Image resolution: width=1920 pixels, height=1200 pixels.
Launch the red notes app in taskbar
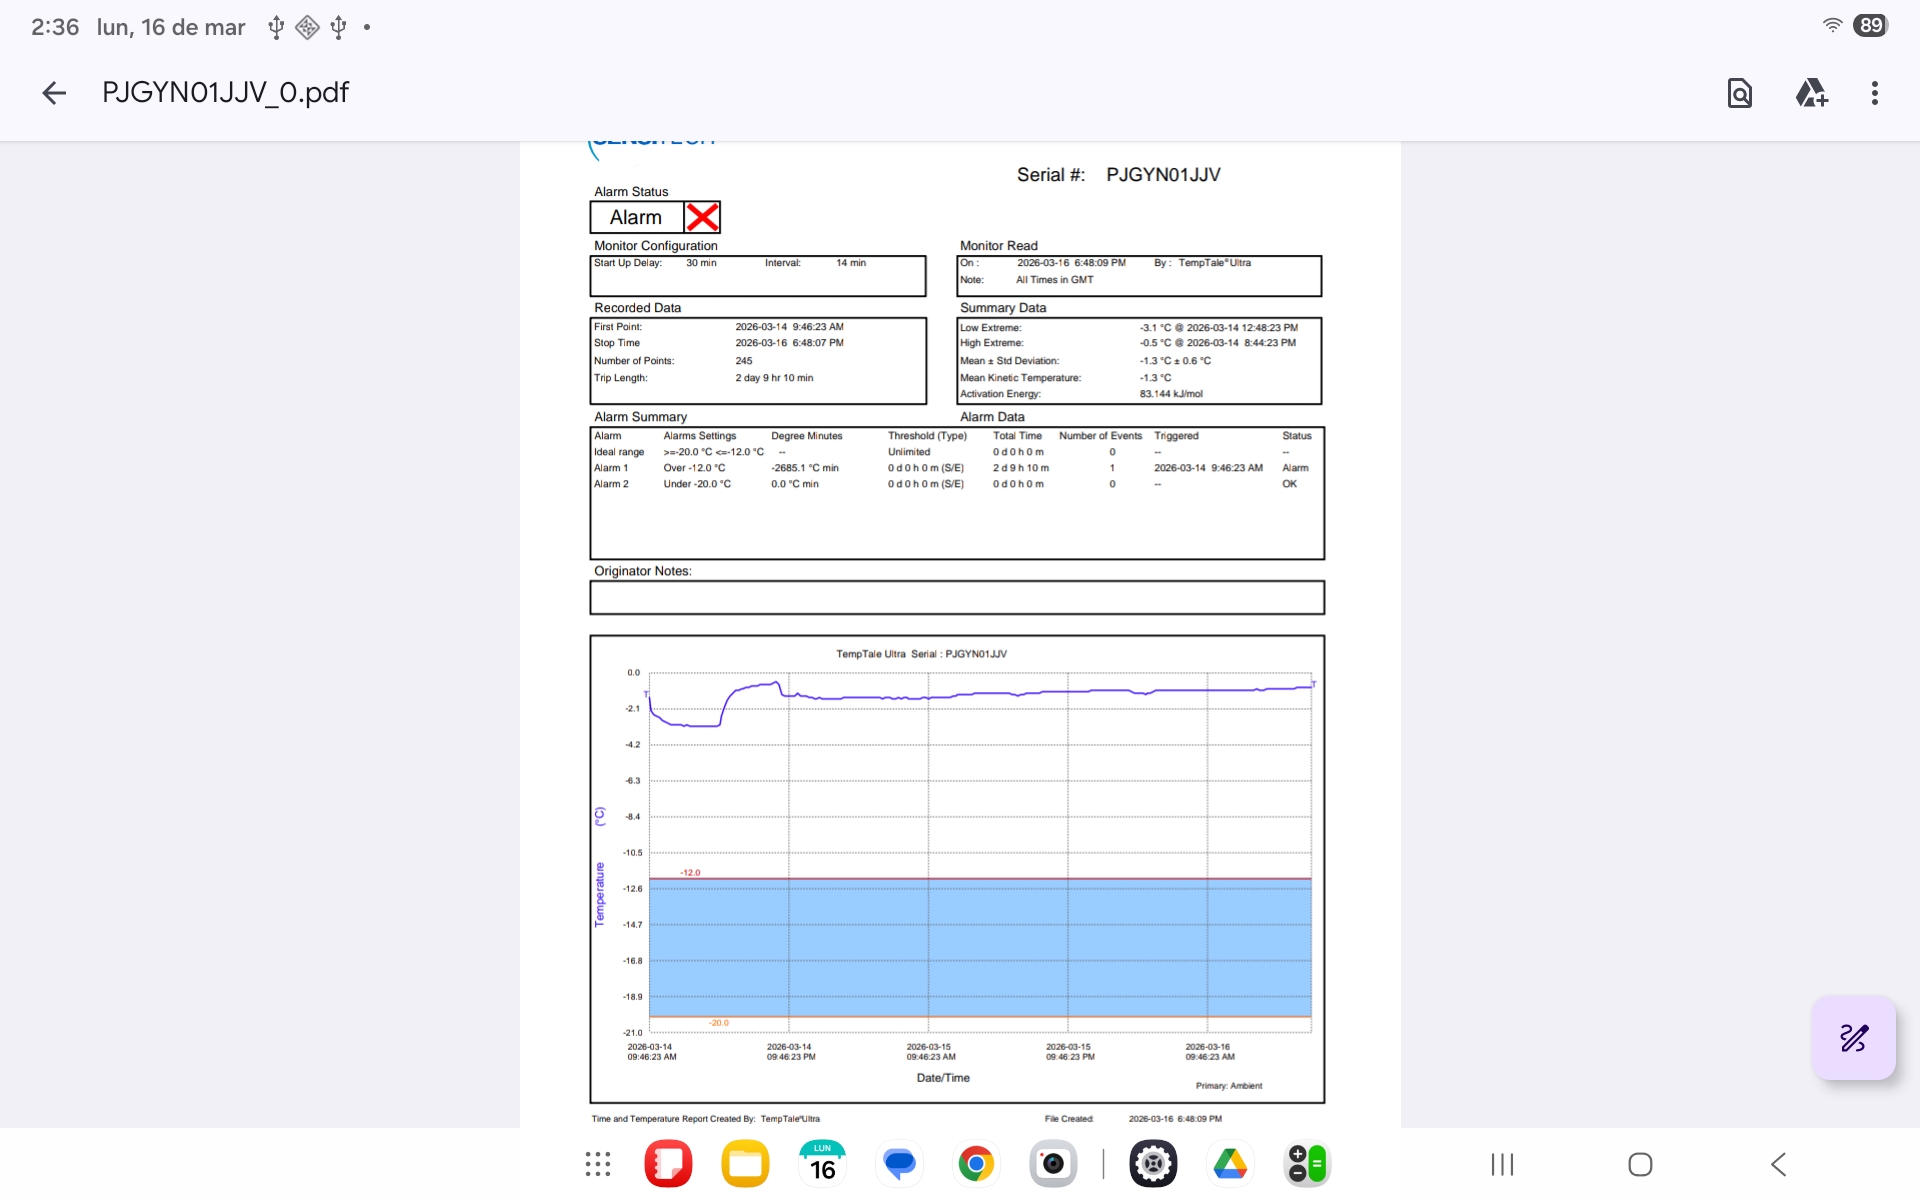(668, 1164)
